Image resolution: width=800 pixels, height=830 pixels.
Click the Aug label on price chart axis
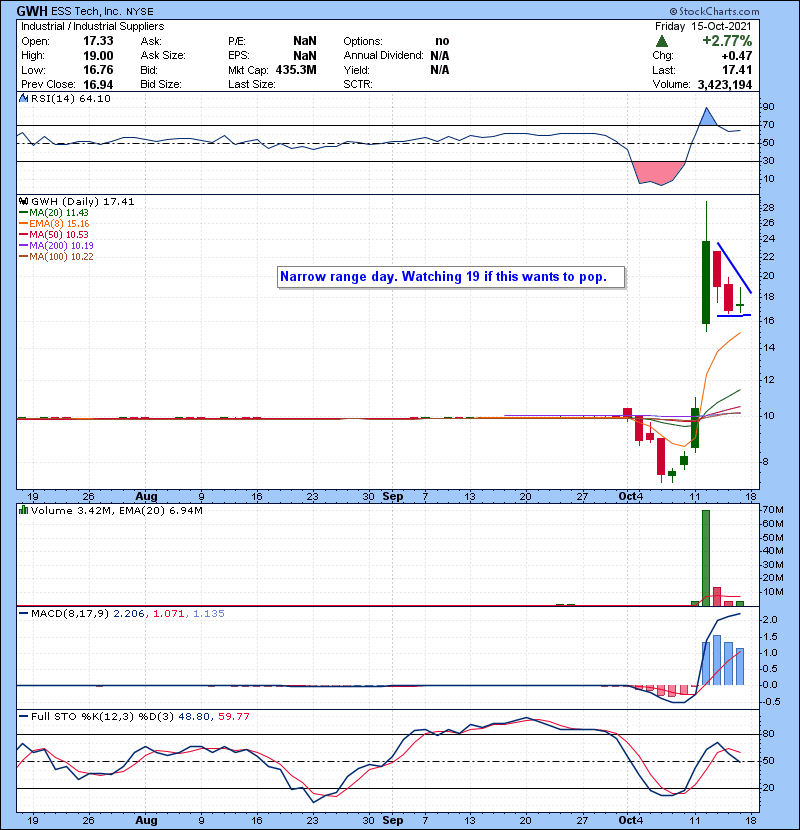pyautogui.click(x=146, y=497)
